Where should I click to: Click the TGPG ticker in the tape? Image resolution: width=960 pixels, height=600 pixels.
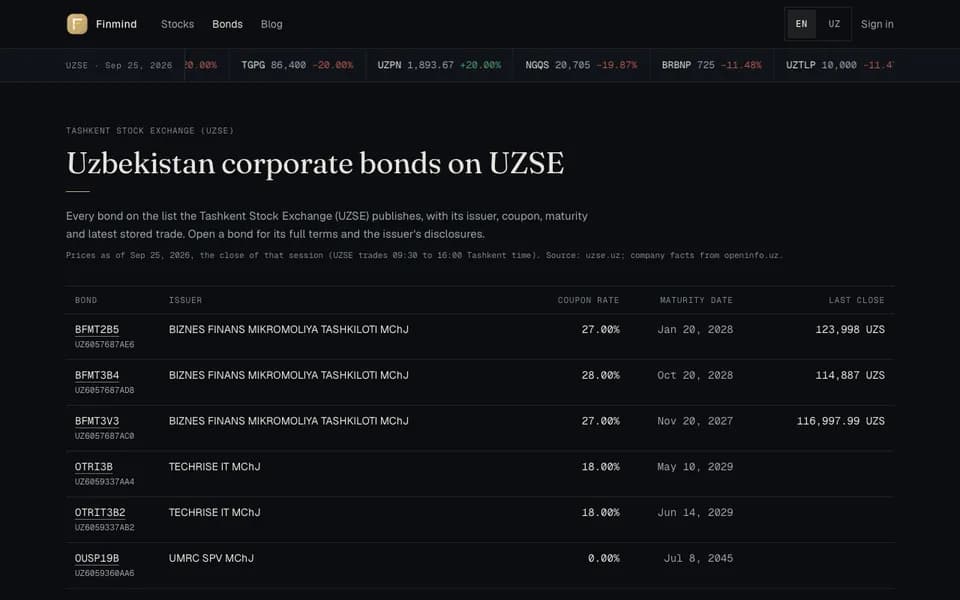[x=297, y=65]
